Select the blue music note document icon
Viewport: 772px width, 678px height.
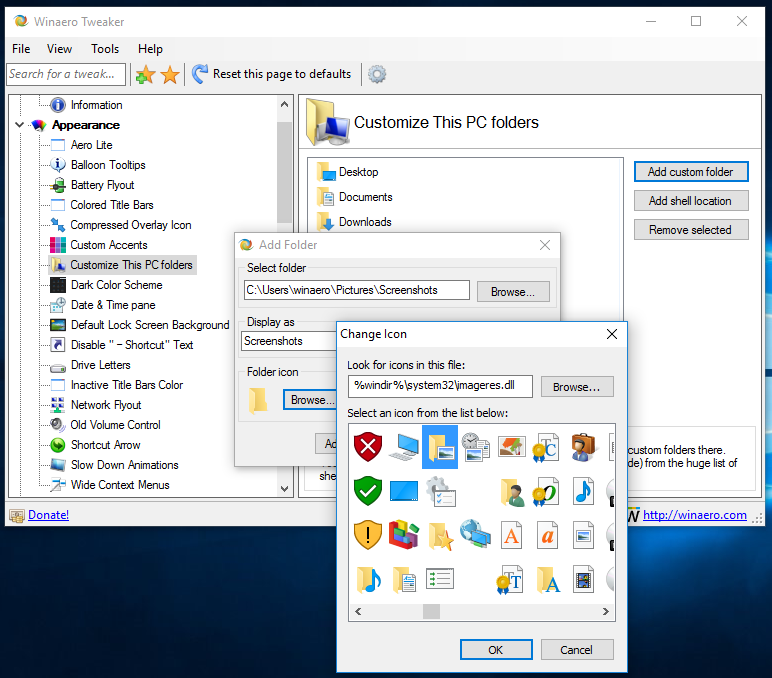[583, 491]
